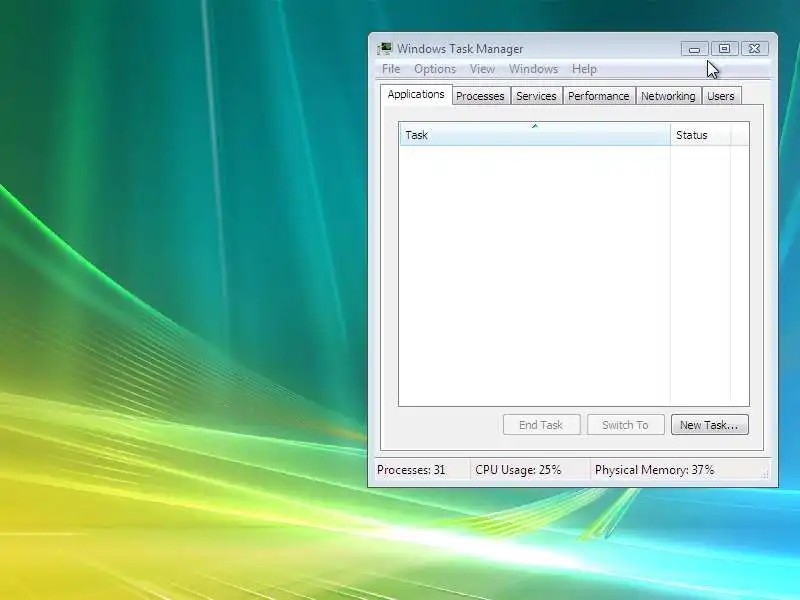Screen dimensions: 800x600
Task: Open the Windows menu
Action: click(x=533, y=69)
